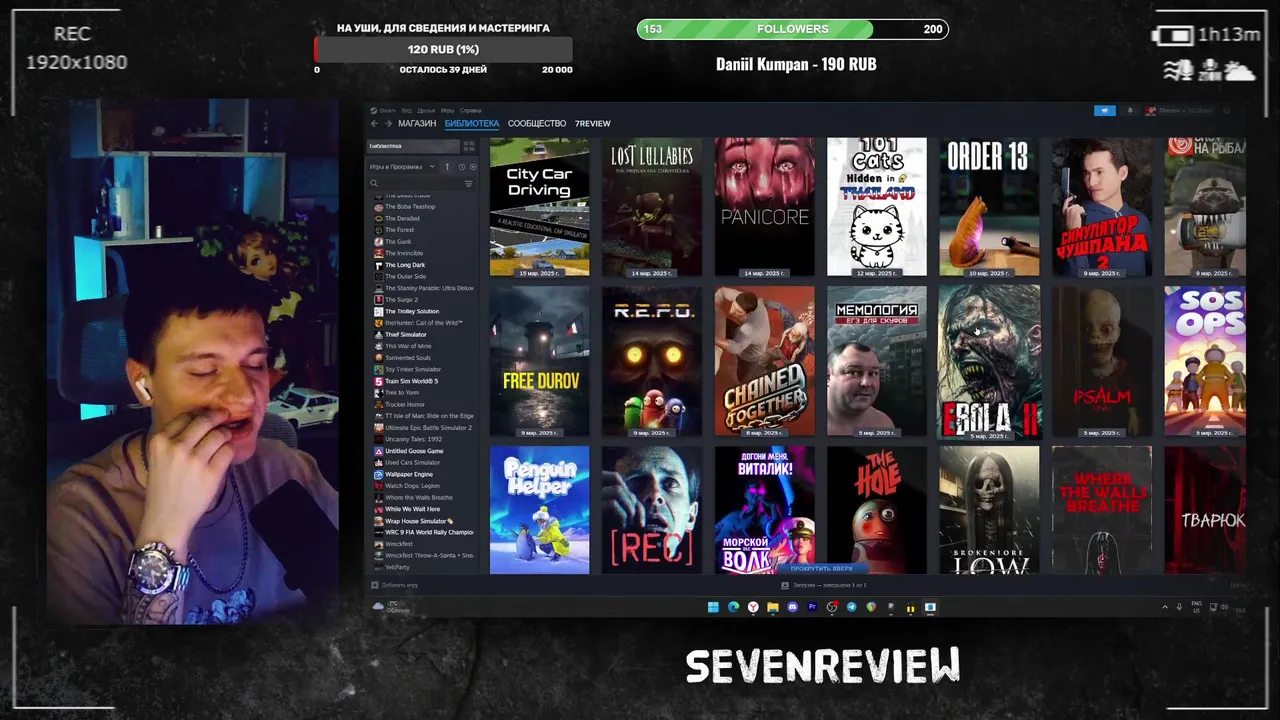Open the 'Вид' menu
The width and height of the screenshot is (1280, 720).
[407, 110]
